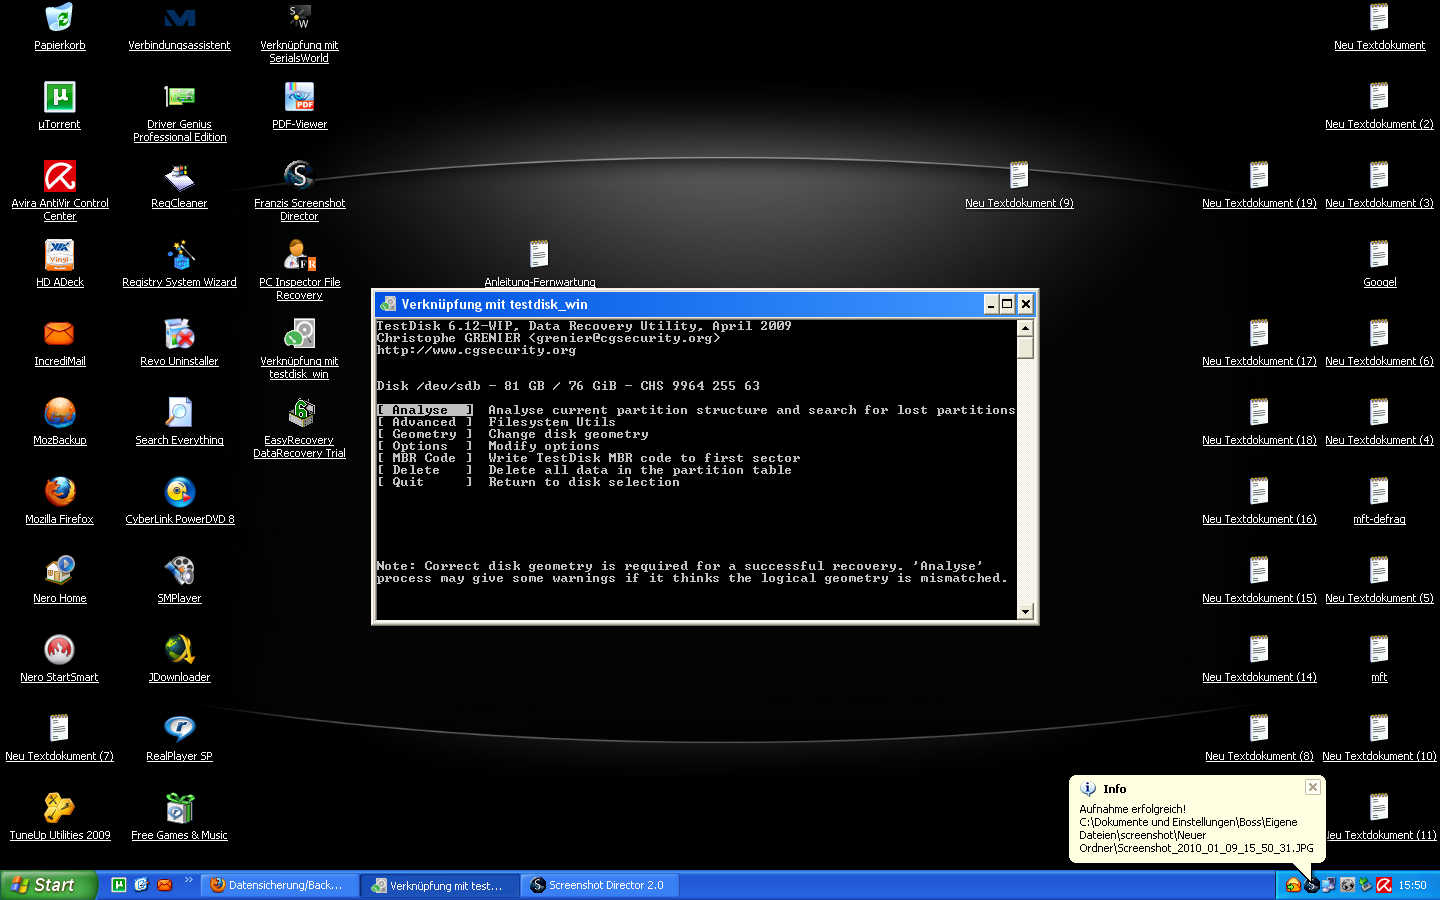Open the TestDisk window title bar system icon

point(388,304)
